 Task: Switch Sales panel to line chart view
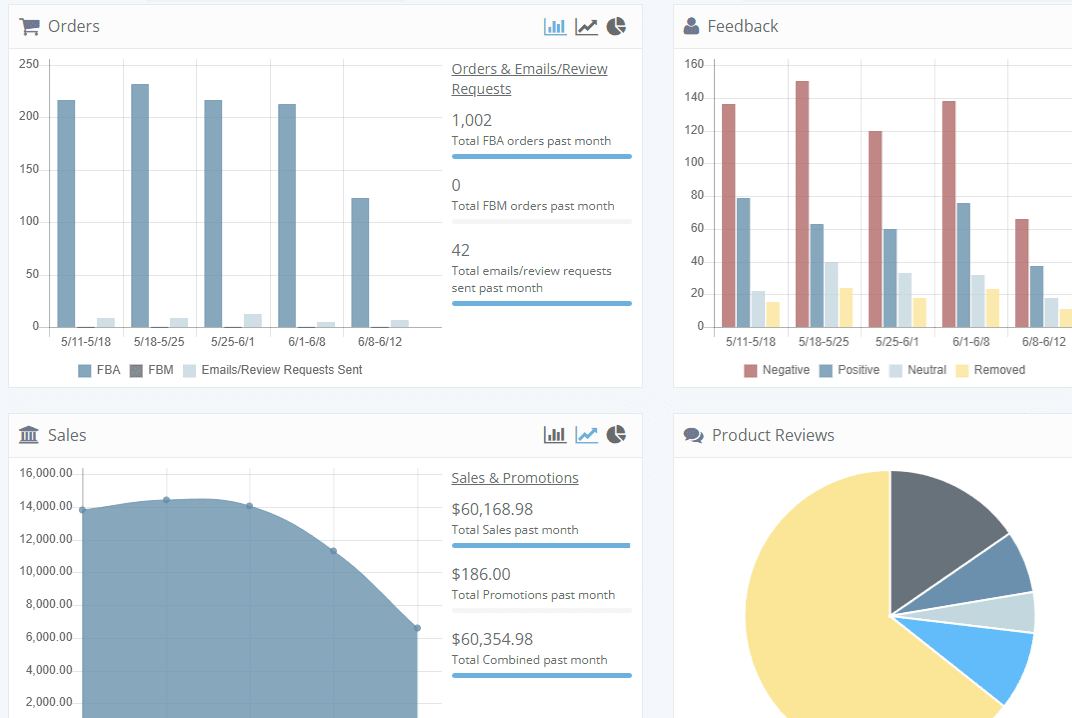click(x=586, y=434)
